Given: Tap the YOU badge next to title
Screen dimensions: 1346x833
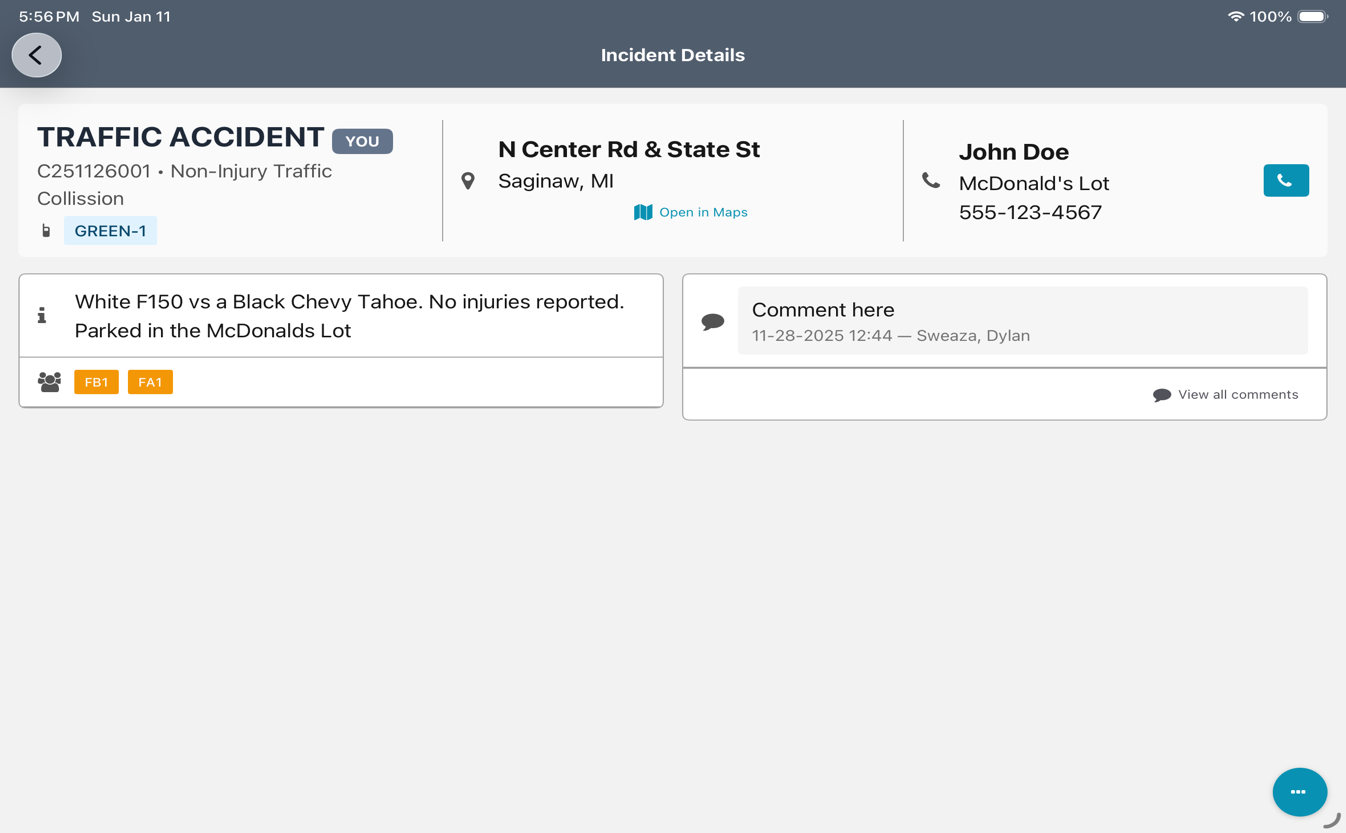Looking at the screenshot, I should coord(362,142).
